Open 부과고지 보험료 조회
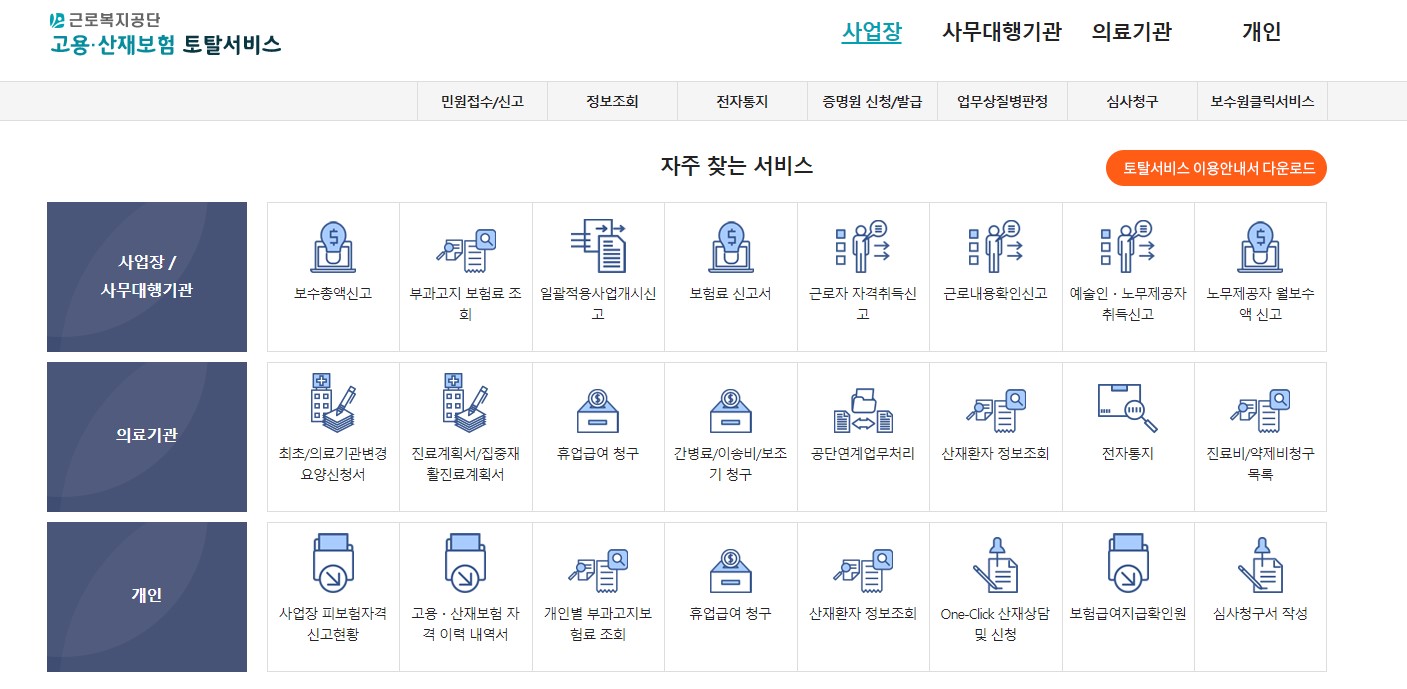The image size is (1407, 689). pos(465,265)
